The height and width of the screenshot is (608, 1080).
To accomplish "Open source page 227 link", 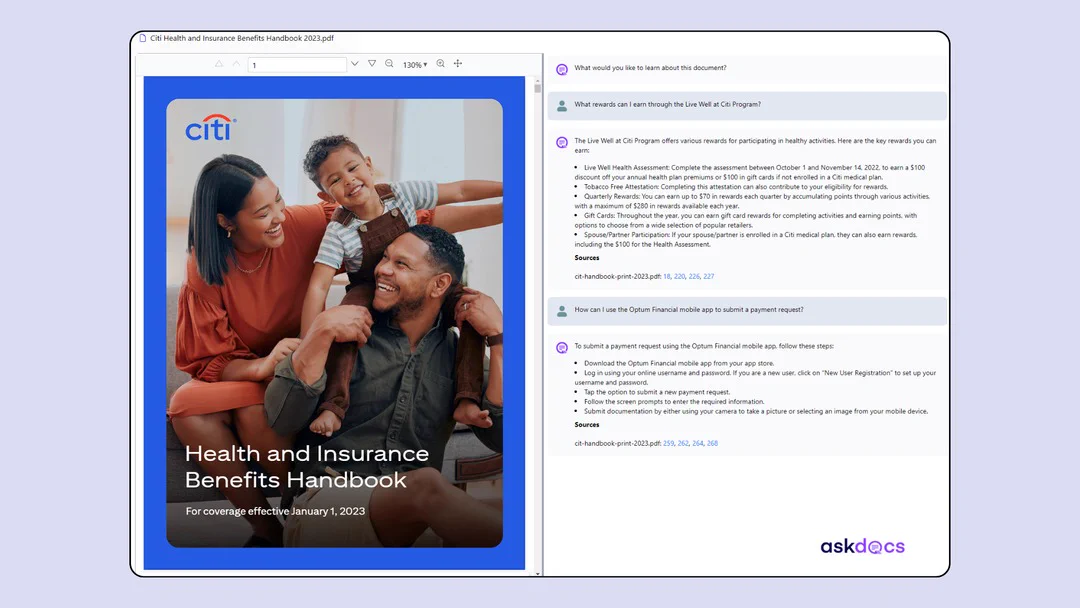I will pyautogui.click(x=709, y=276).
